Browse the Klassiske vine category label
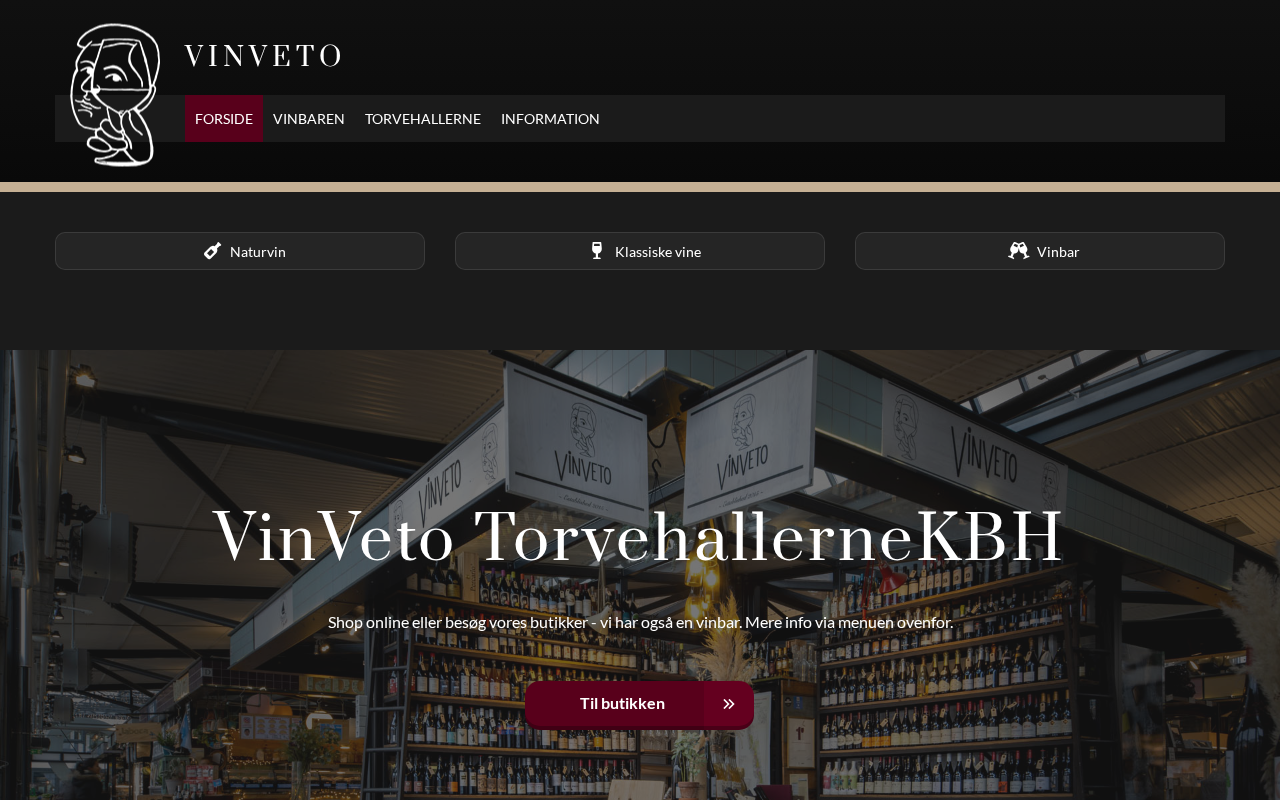This screenshot has height=800, width=1280. click(658, 252)
